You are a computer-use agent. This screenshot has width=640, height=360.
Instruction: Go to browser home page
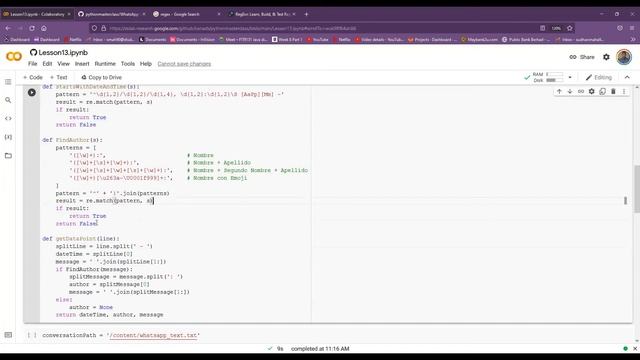[44, 28]
